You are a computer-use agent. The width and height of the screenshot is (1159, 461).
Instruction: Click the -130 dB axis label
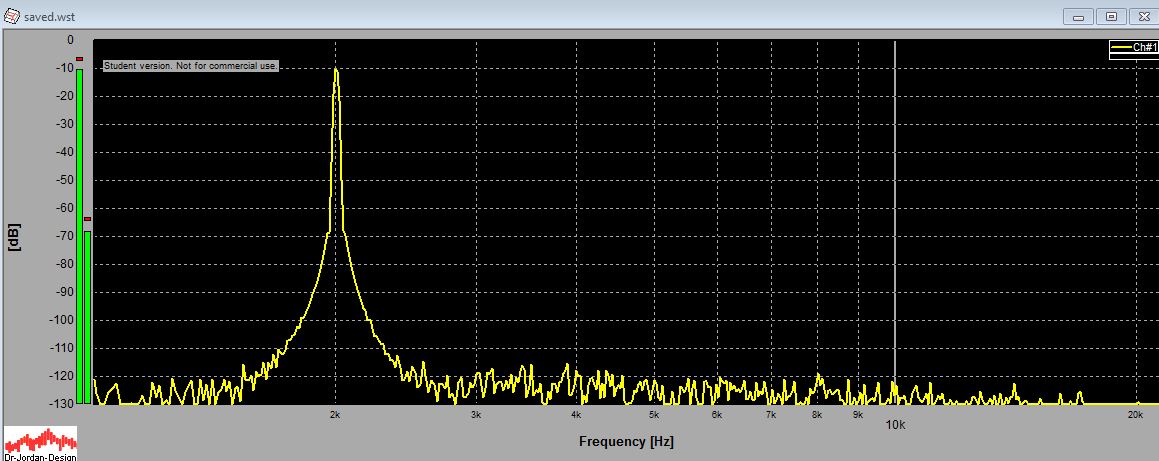coord(61,403)
